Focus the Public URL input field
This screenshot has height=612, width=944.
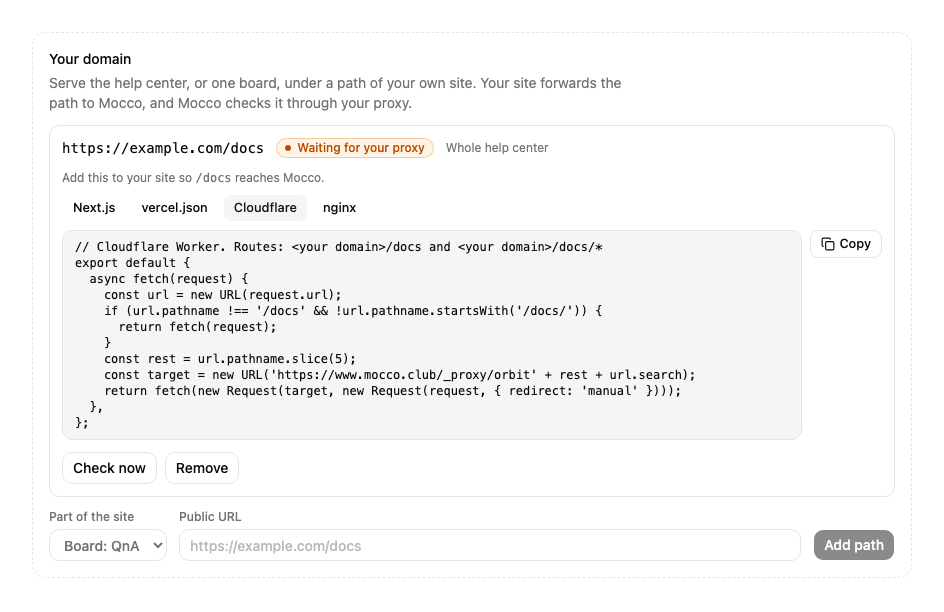click(490, 545)
